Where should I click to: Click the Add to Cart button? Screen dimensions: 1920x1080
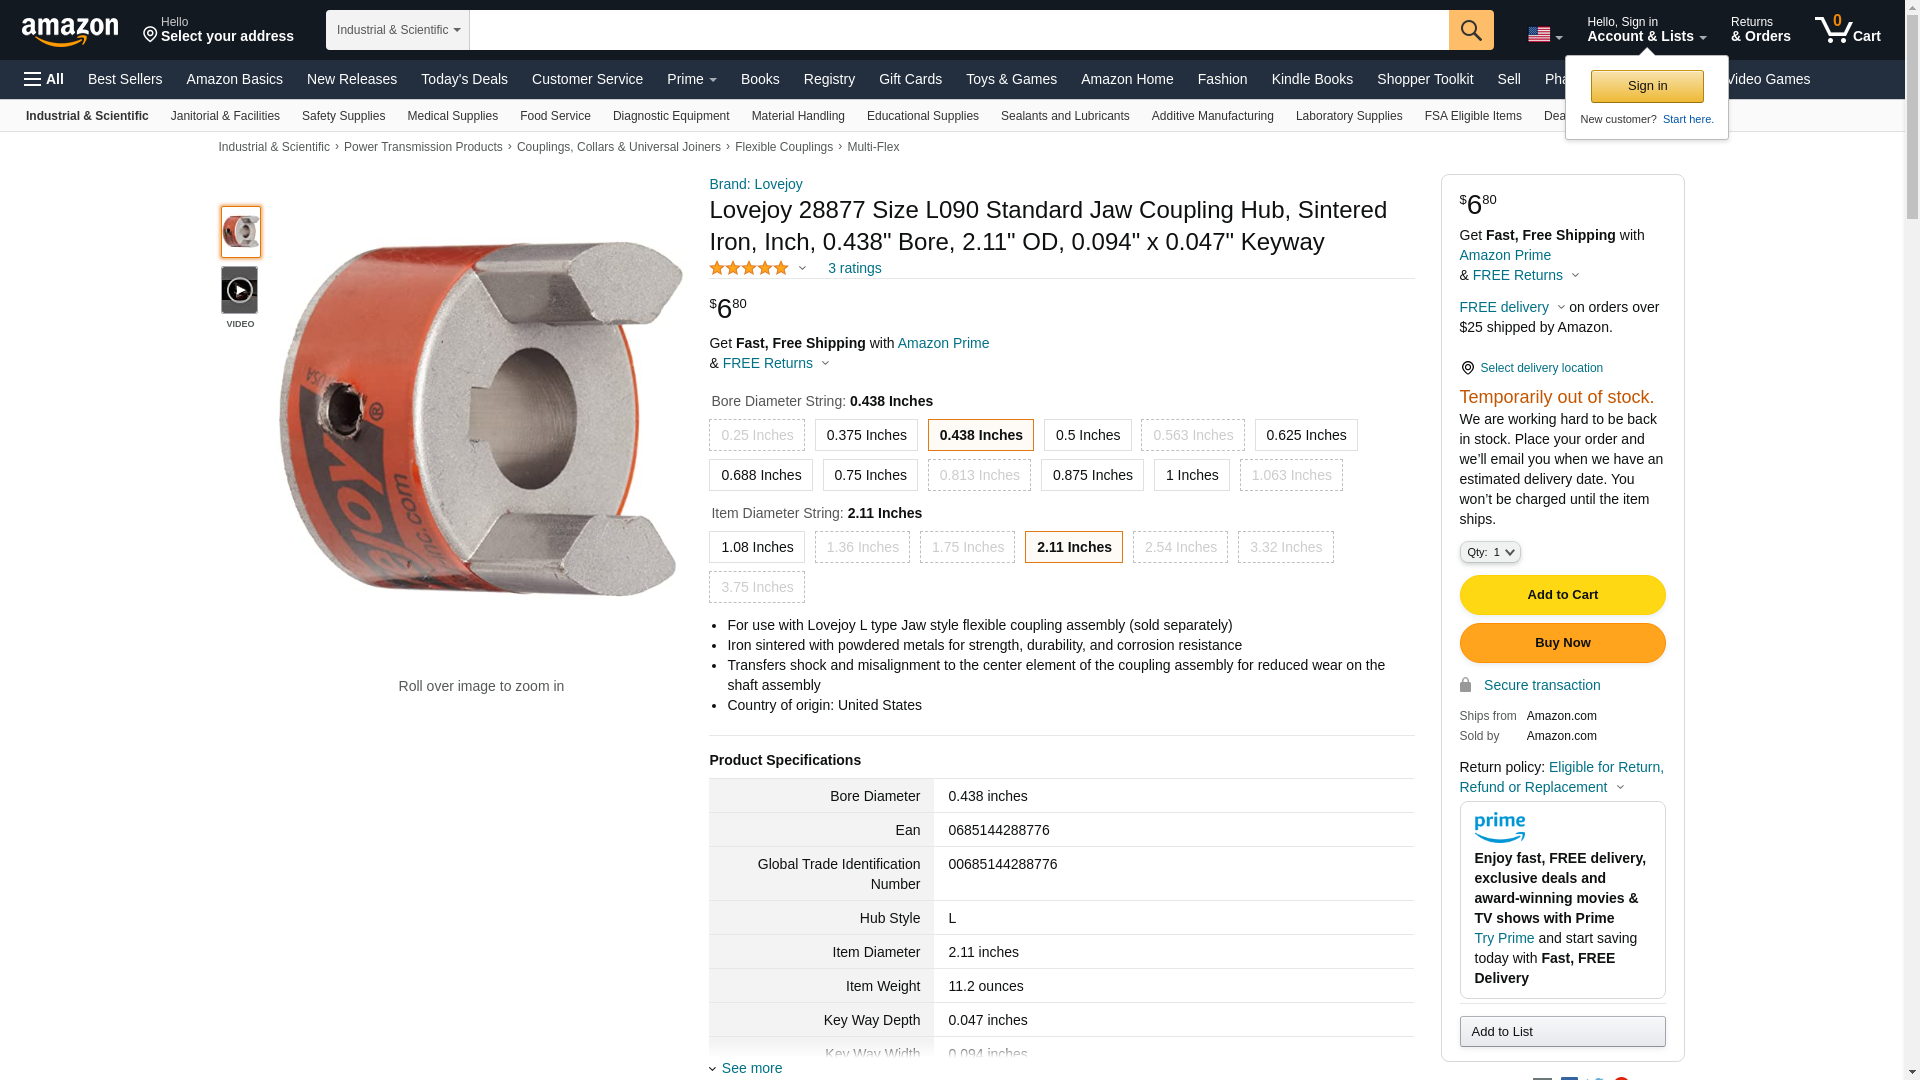[x=1562, y=595]
